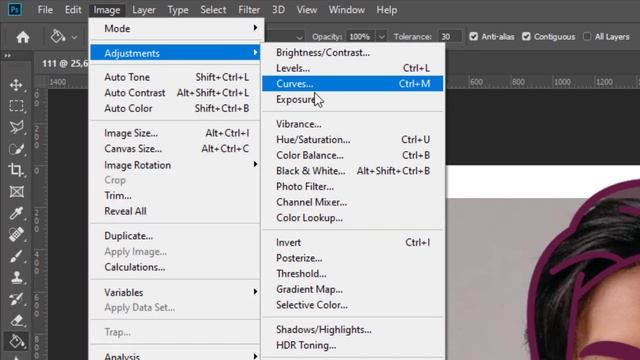Open the Filter menu
This screenshot has width=640, height=360.
(x=249, y=10)
